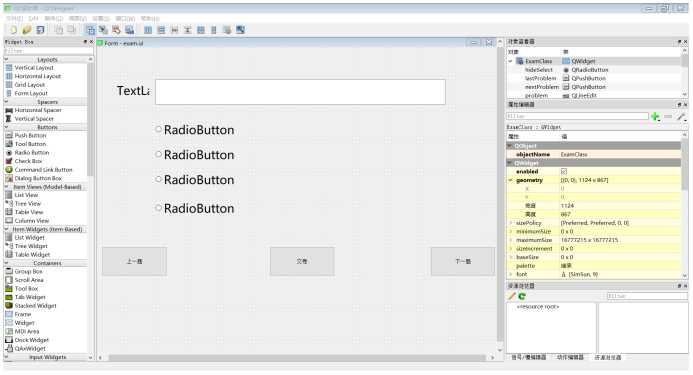Switch to Edit Tab Order mode icon
Screen dimensions: 693x375
click(x=129, y=30)
